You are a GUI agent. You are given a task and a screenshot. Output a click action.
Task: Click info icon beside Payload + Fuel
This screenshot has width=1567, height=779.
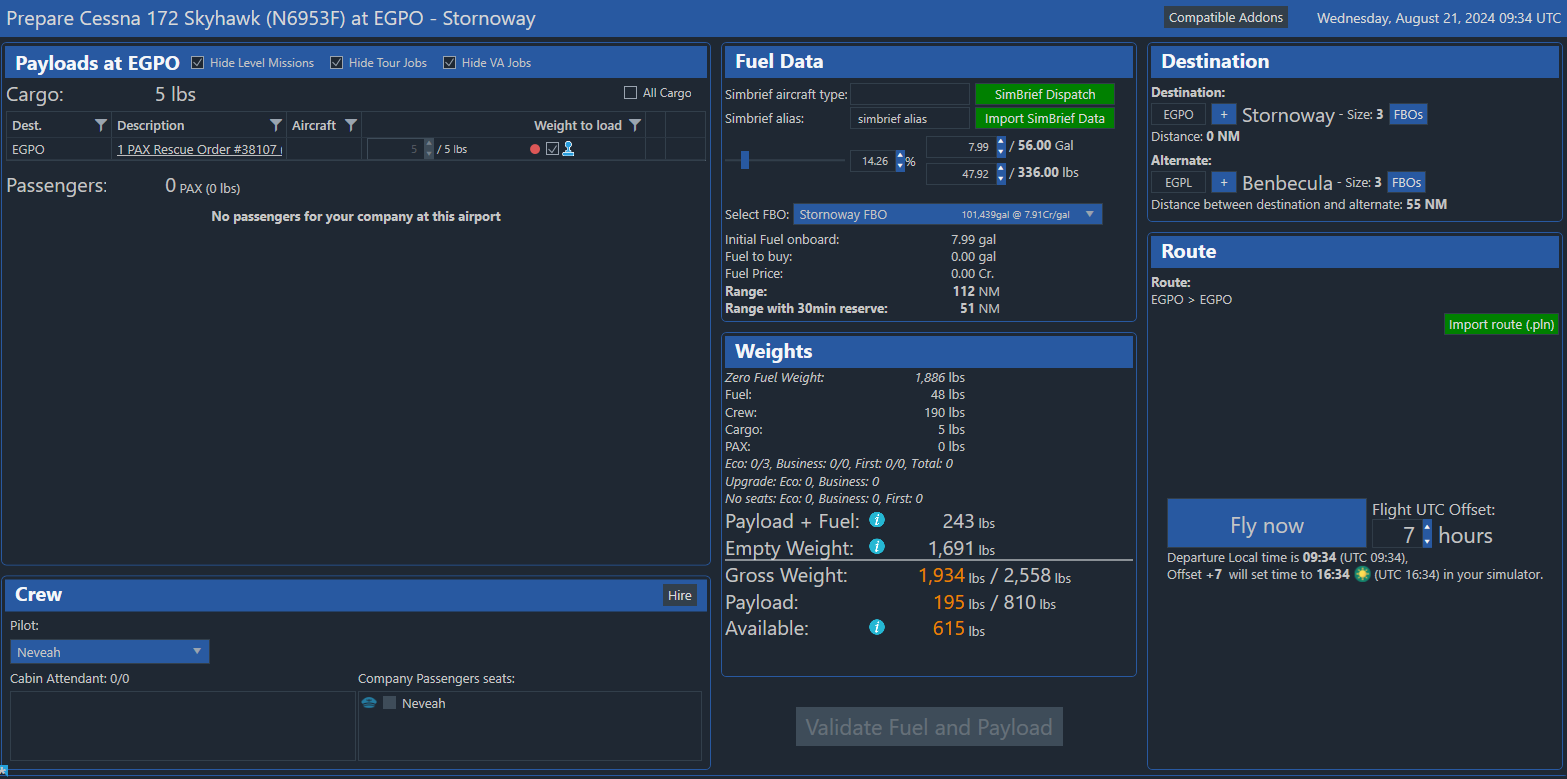coord(877,520)
